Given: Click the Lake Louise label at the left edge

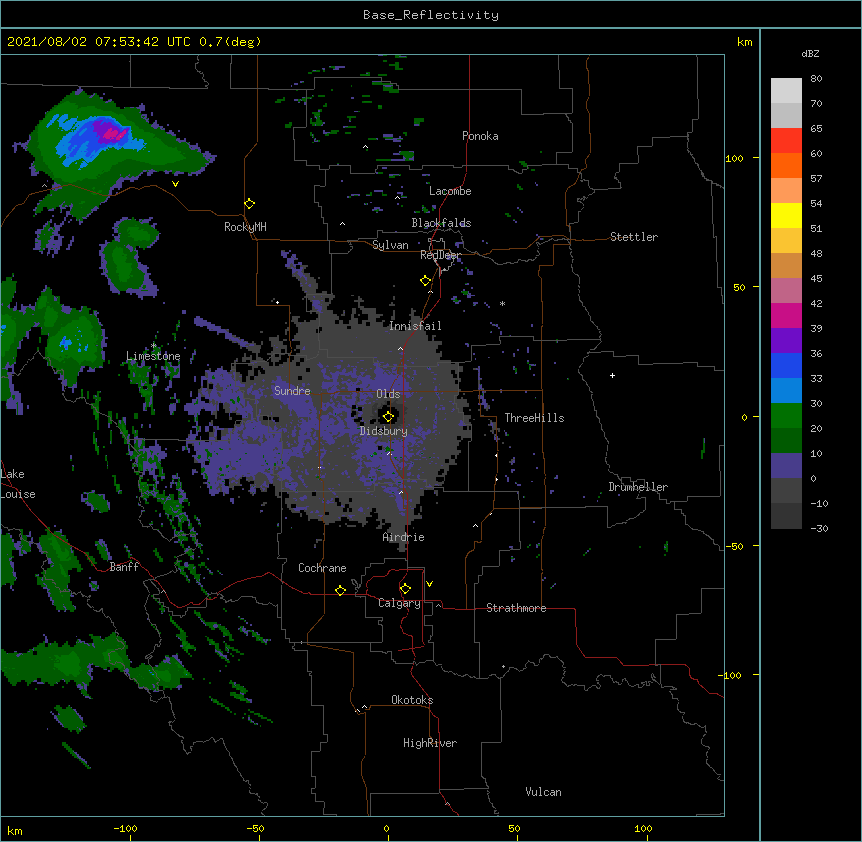Looking at the screenshot, I should pos(16,484).
